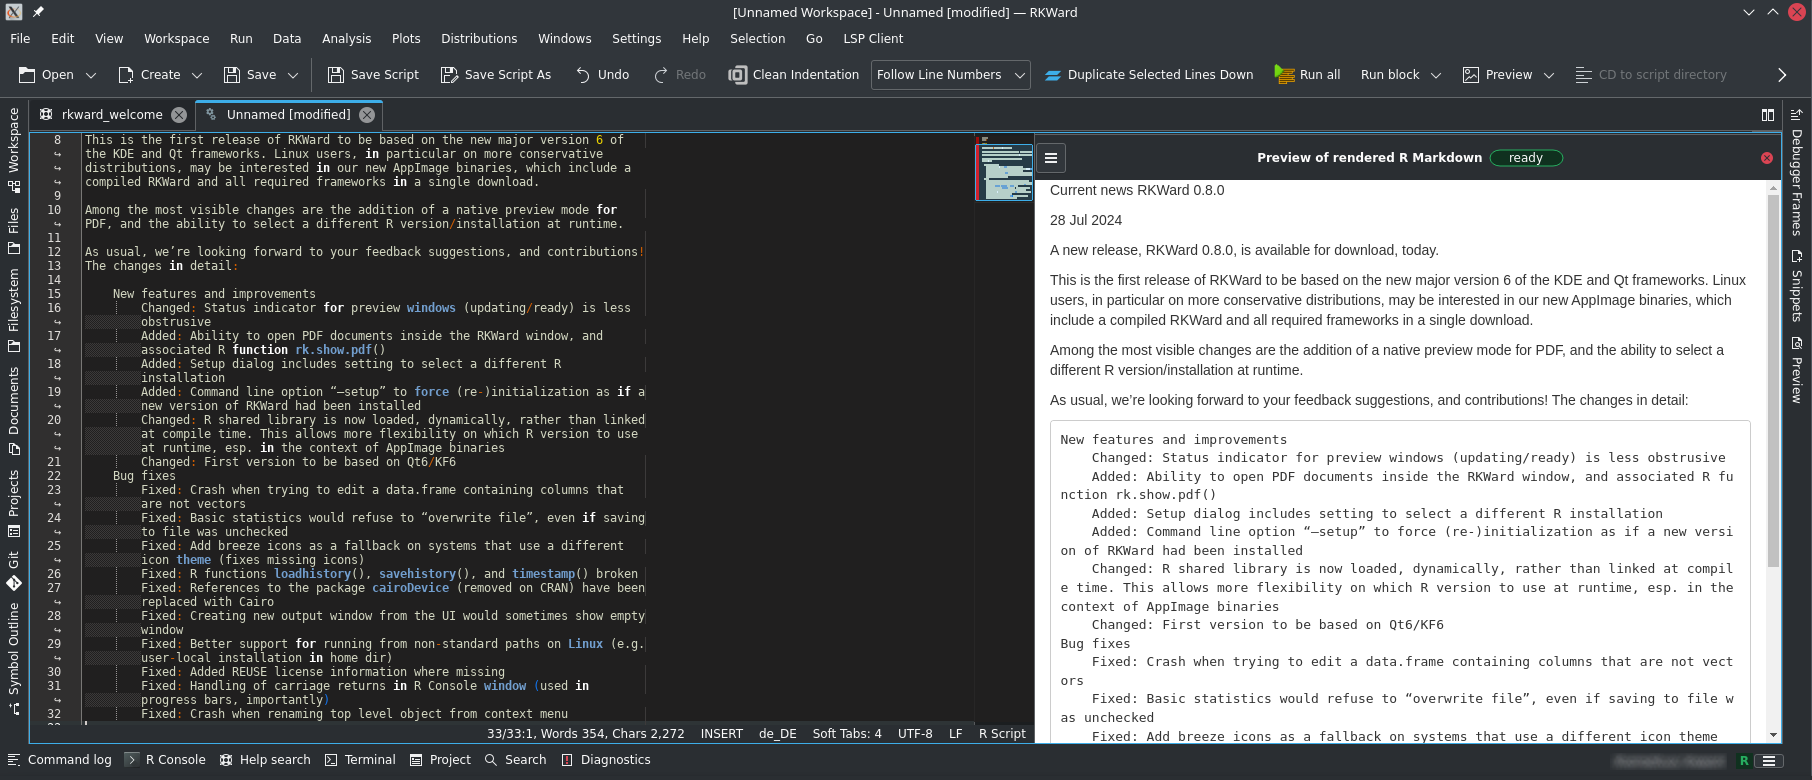The width and height of the screenshot is (1812, 780).
Task: Open the File menu
Action: coord(20,39)
